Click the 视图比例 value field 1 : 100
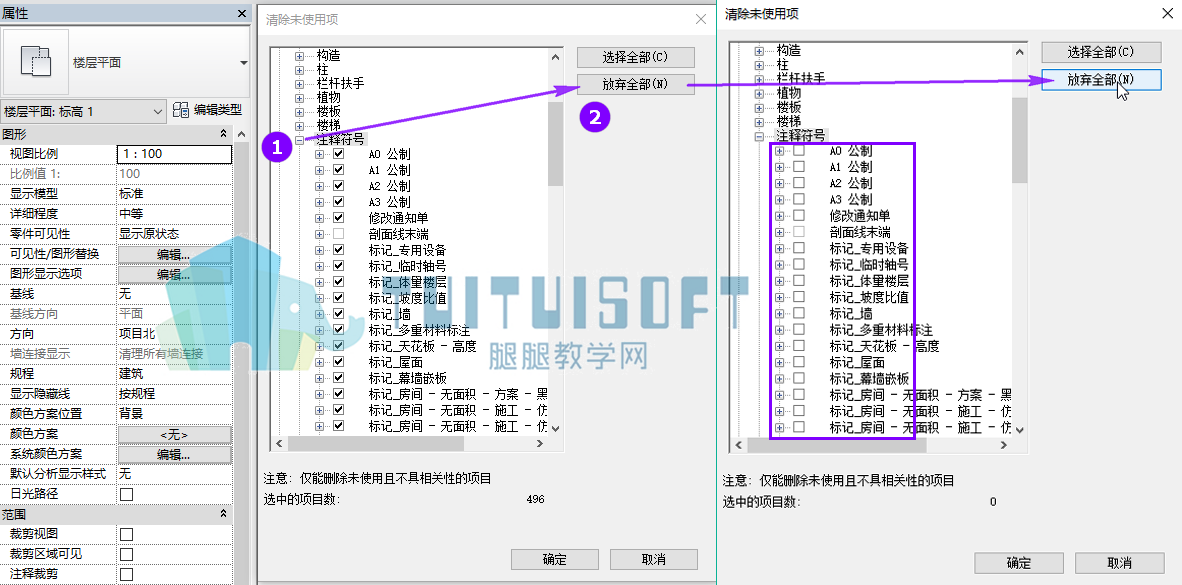Screen dimensions: 1182x585 point(174,154)
